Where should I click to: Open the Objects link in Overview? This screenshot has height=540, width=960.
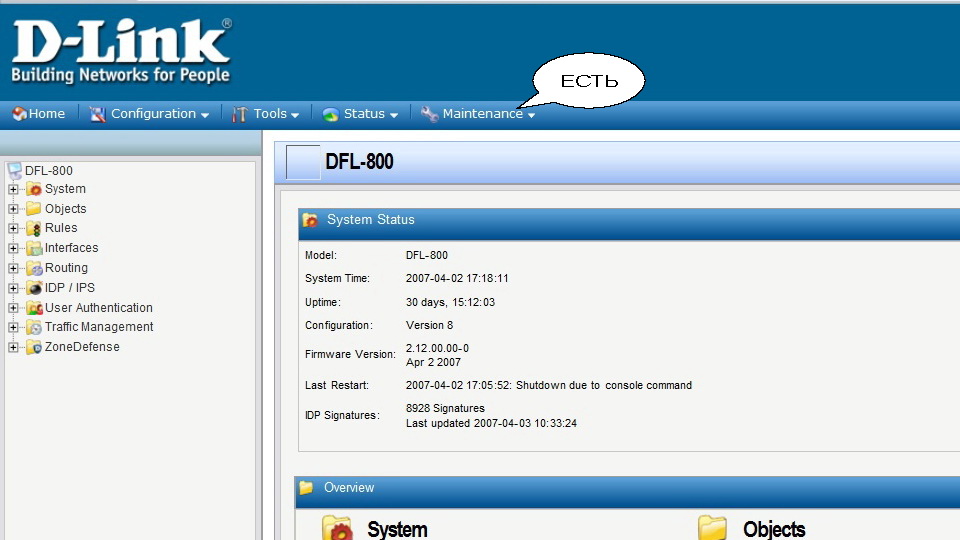pos(774,530)
